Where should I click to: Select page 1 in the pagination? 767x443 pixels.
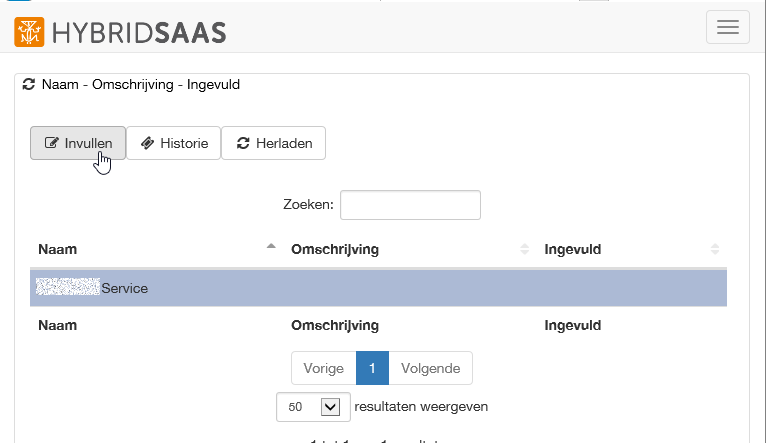coord(371,368)
